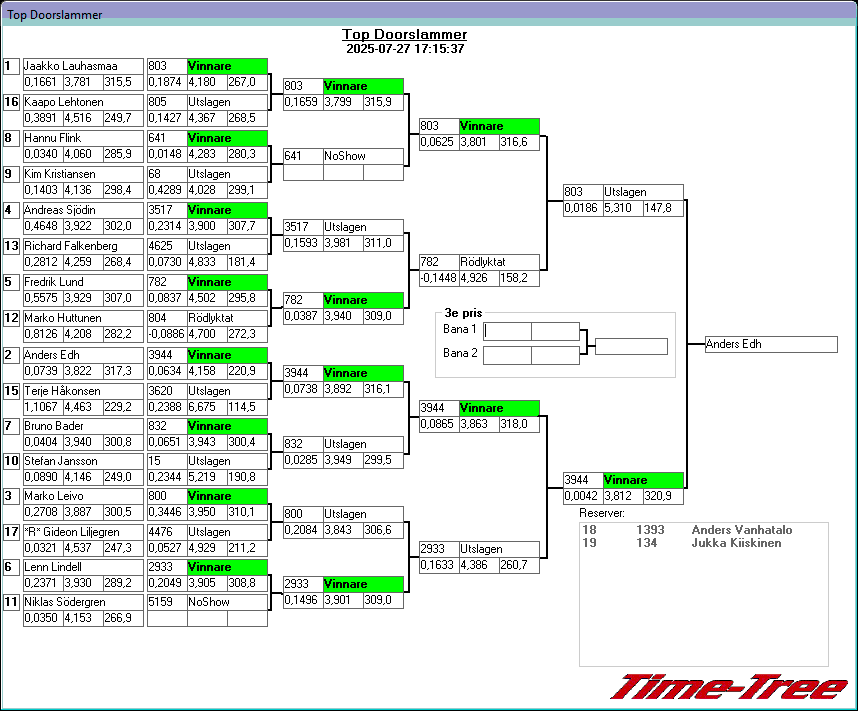Click the green Vinnare cell for car 641
This screenshot has height=711, width=858.
point(227,138)
